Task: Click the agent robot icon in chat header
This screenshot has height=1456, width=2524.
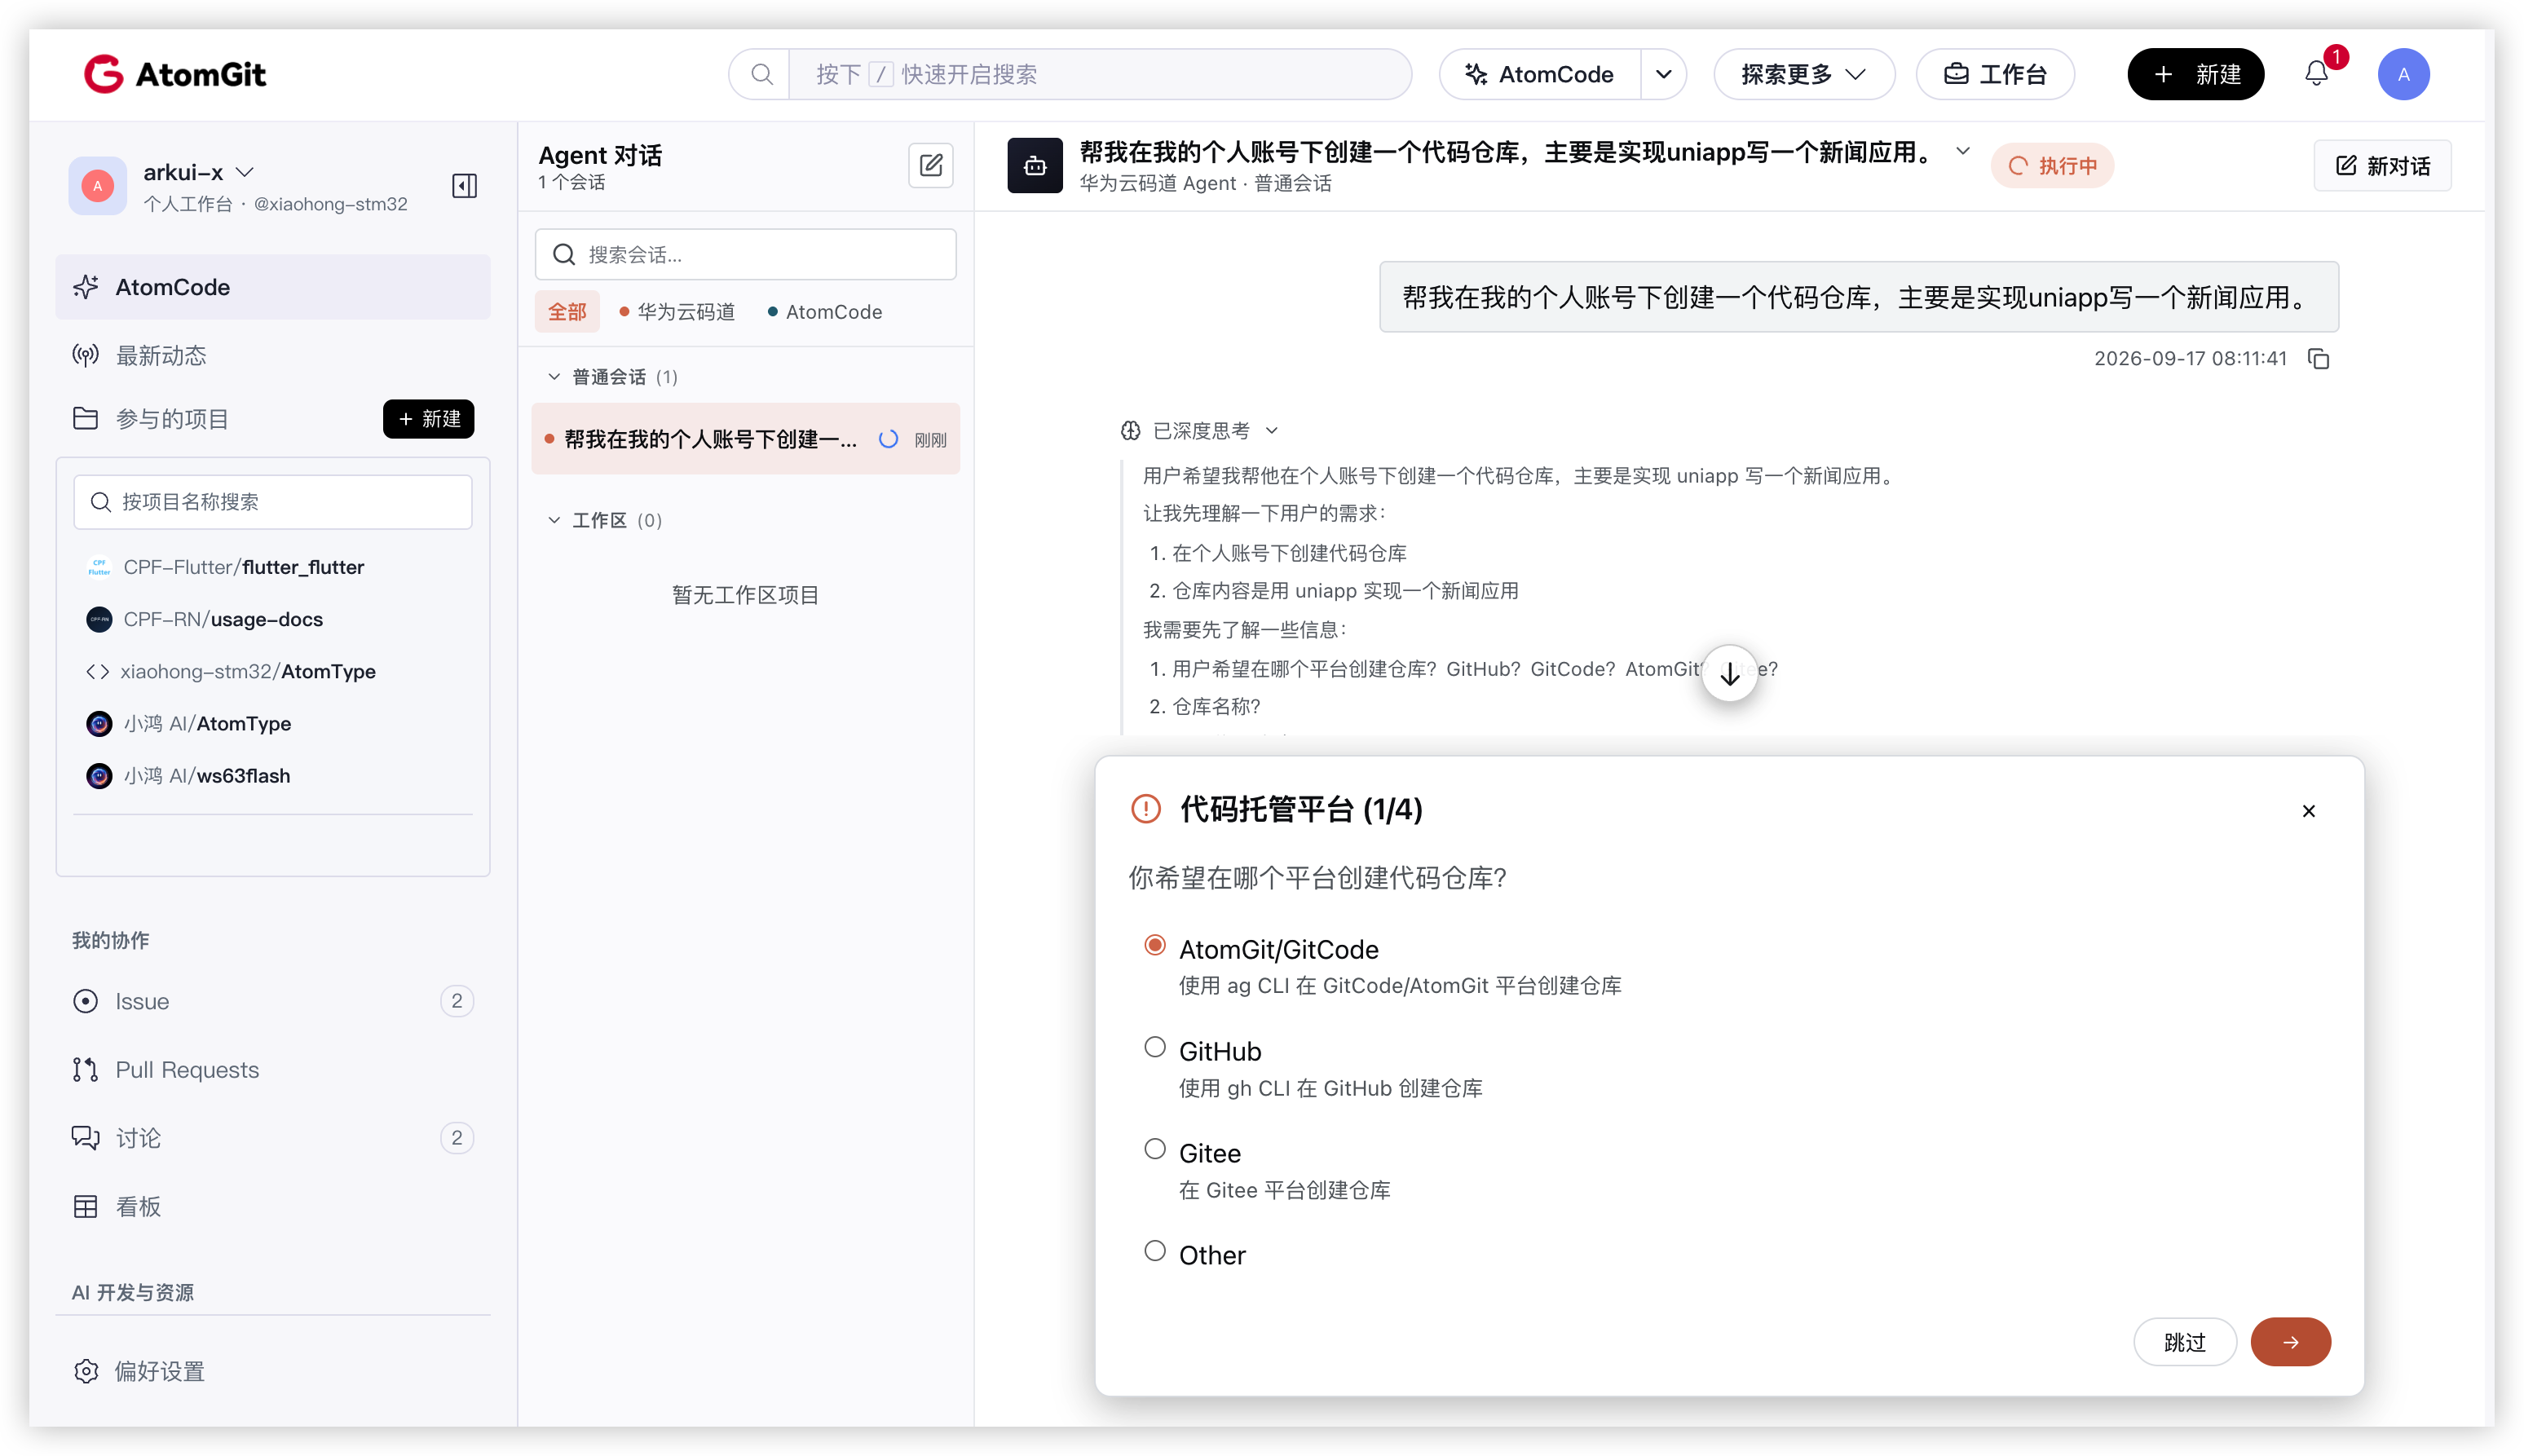Action: tap(1035, 166)
